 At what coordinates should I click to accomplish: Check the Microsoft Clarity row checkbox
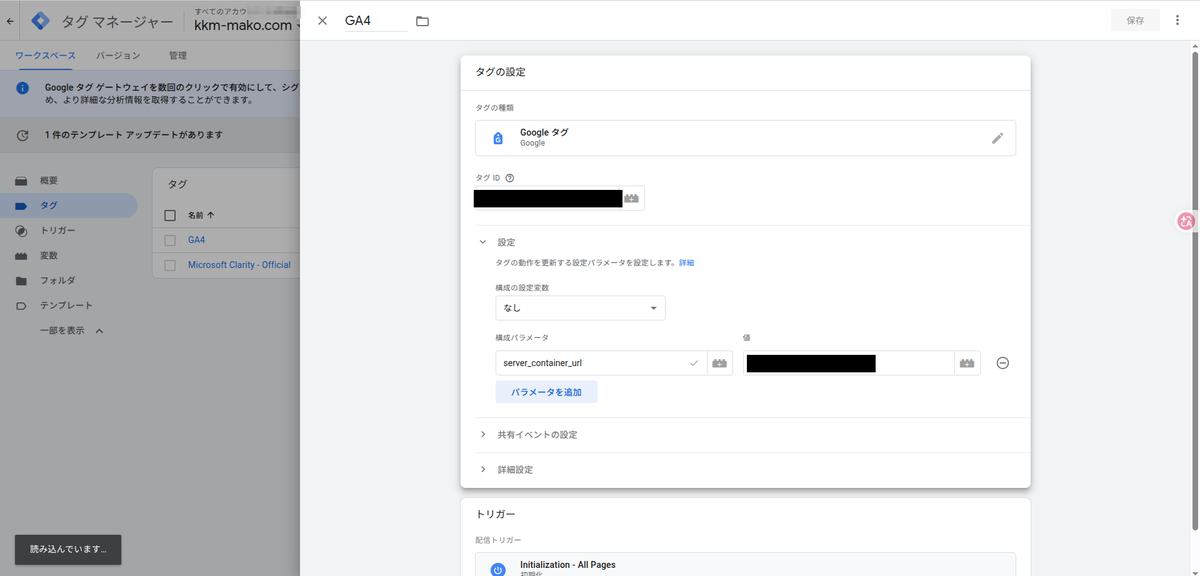[170, 265]
